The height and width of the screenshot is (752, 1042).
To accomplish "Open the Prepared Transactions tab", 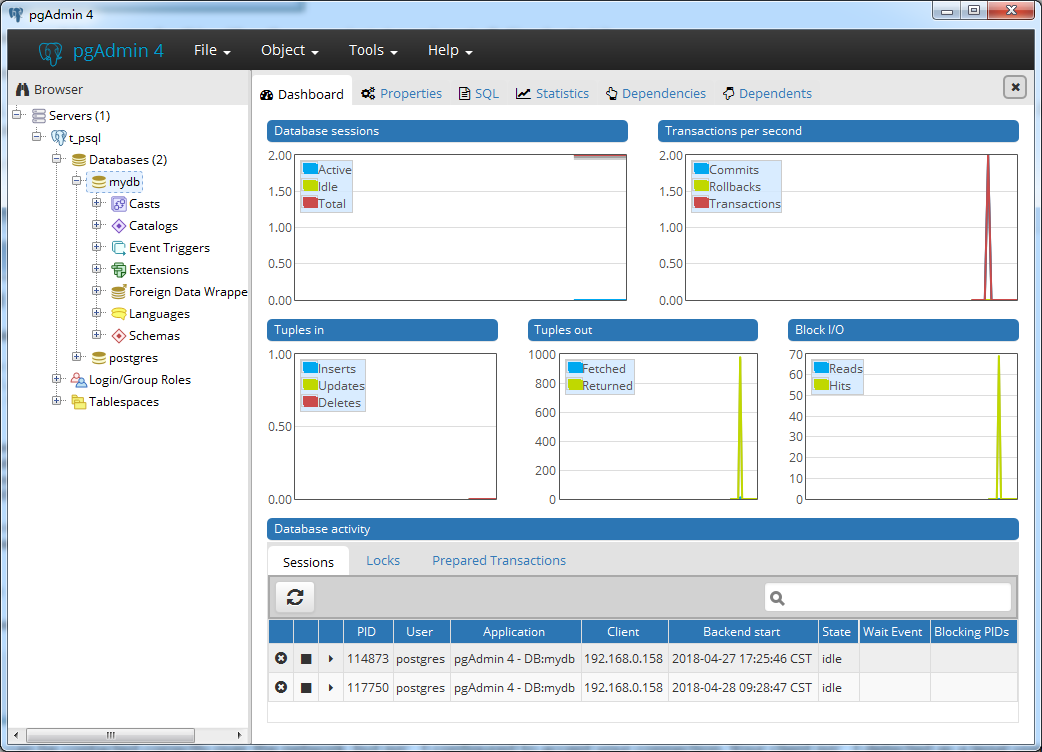I will click(x=499, y=561).
